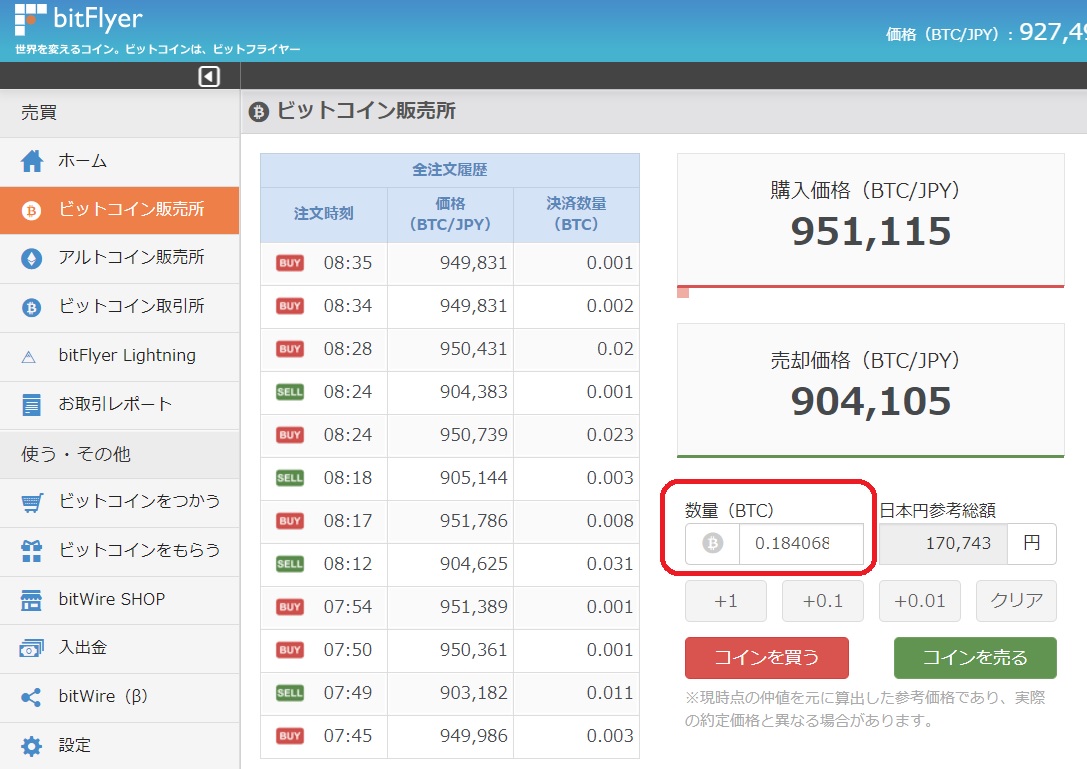
Task: Click the 価格 (BTC/JPY) ticker in the header
Action: (x=986, y=33)
